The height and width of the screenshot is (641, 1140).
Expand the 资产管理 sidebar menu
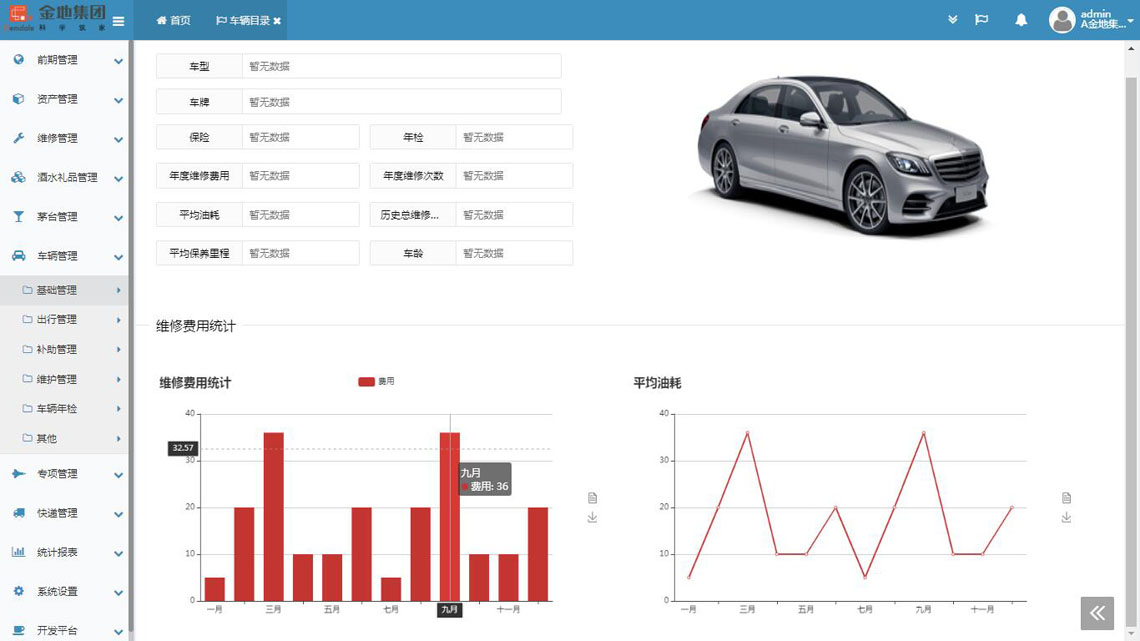point(64,99)
